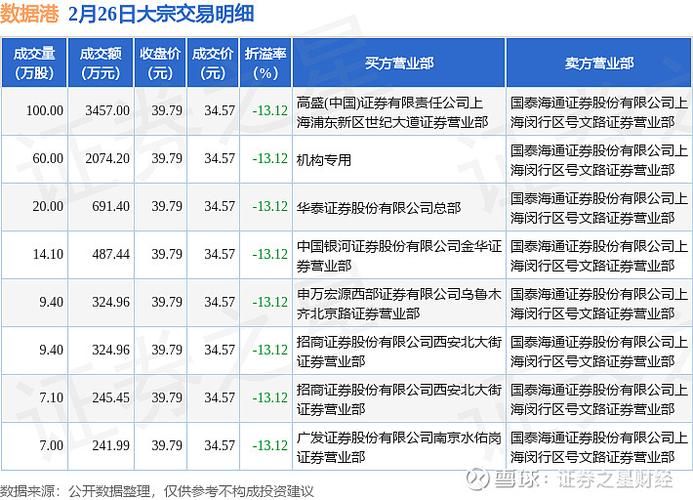The width and height of the screenshot is (693, 500).
Task: Click 国泰海通 seller cell in 机构专用 row
Action: coord(599,160)
